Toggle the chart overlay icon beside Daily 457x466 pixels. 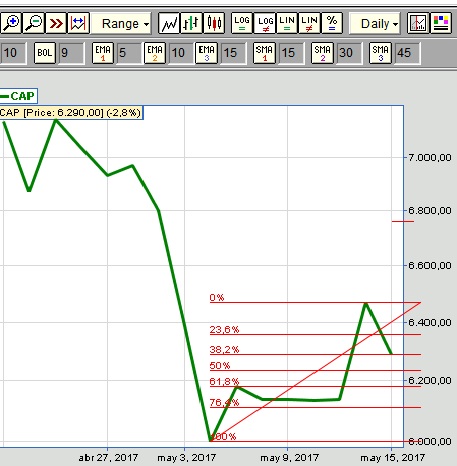[x=418, y=23]
